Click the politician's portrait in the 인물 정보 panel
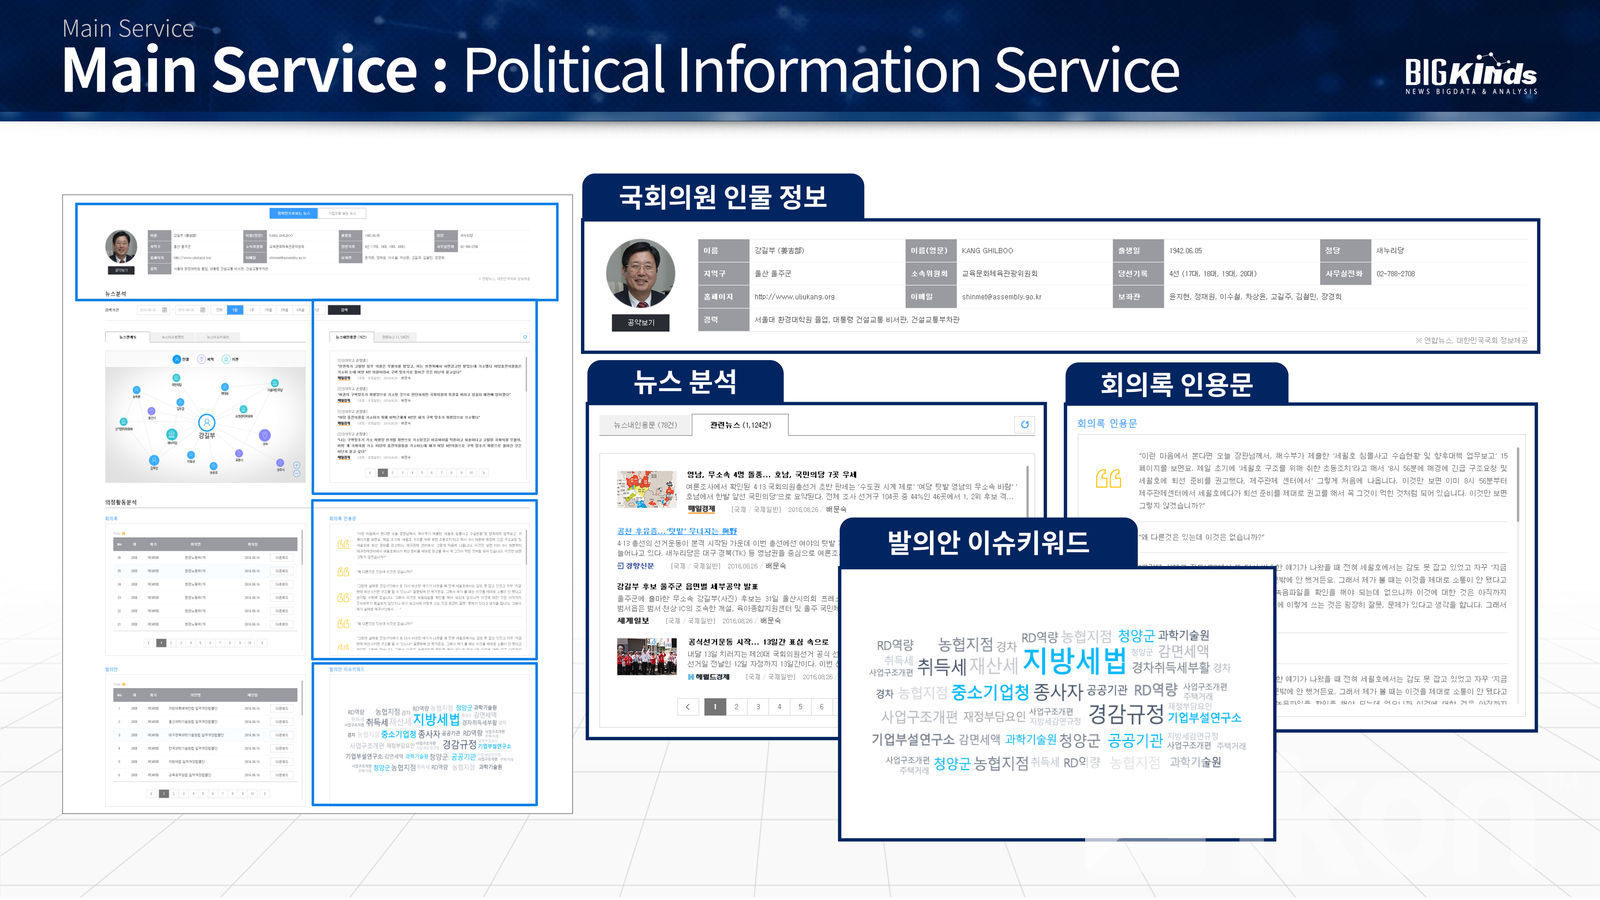 [x=640, y=273]
